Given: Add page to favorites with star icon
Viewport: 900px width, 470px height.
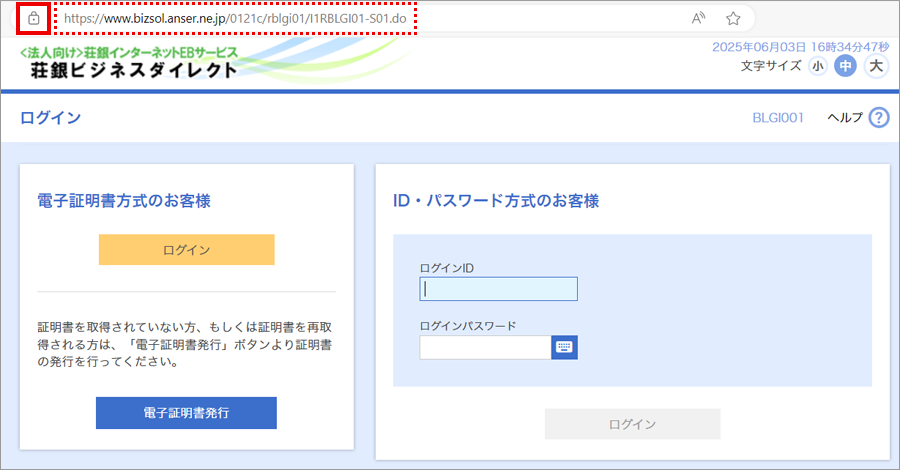Looking at the screenshot, I should pos(733,18).
